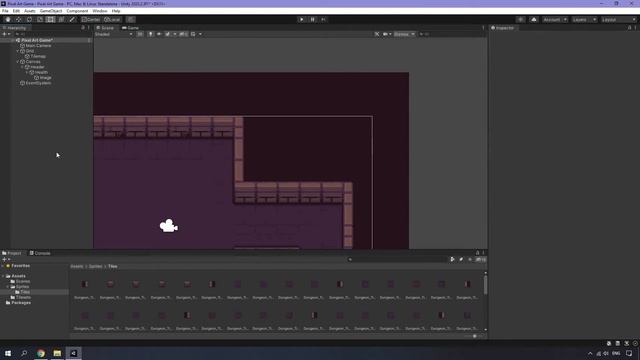This screenshot has width=640, height=360.
Task: Click the services icon left of cloud
Action: click(x=520, y=20)
